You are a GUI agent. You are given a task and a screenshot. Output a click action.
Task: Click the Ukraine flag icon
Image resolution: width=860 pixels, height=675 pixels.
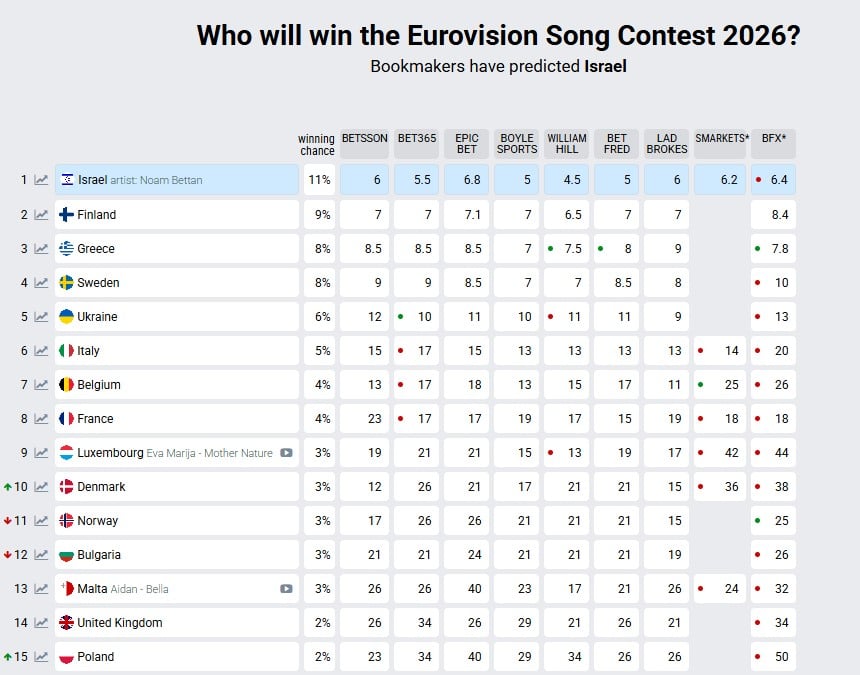(x=66, y=317)
